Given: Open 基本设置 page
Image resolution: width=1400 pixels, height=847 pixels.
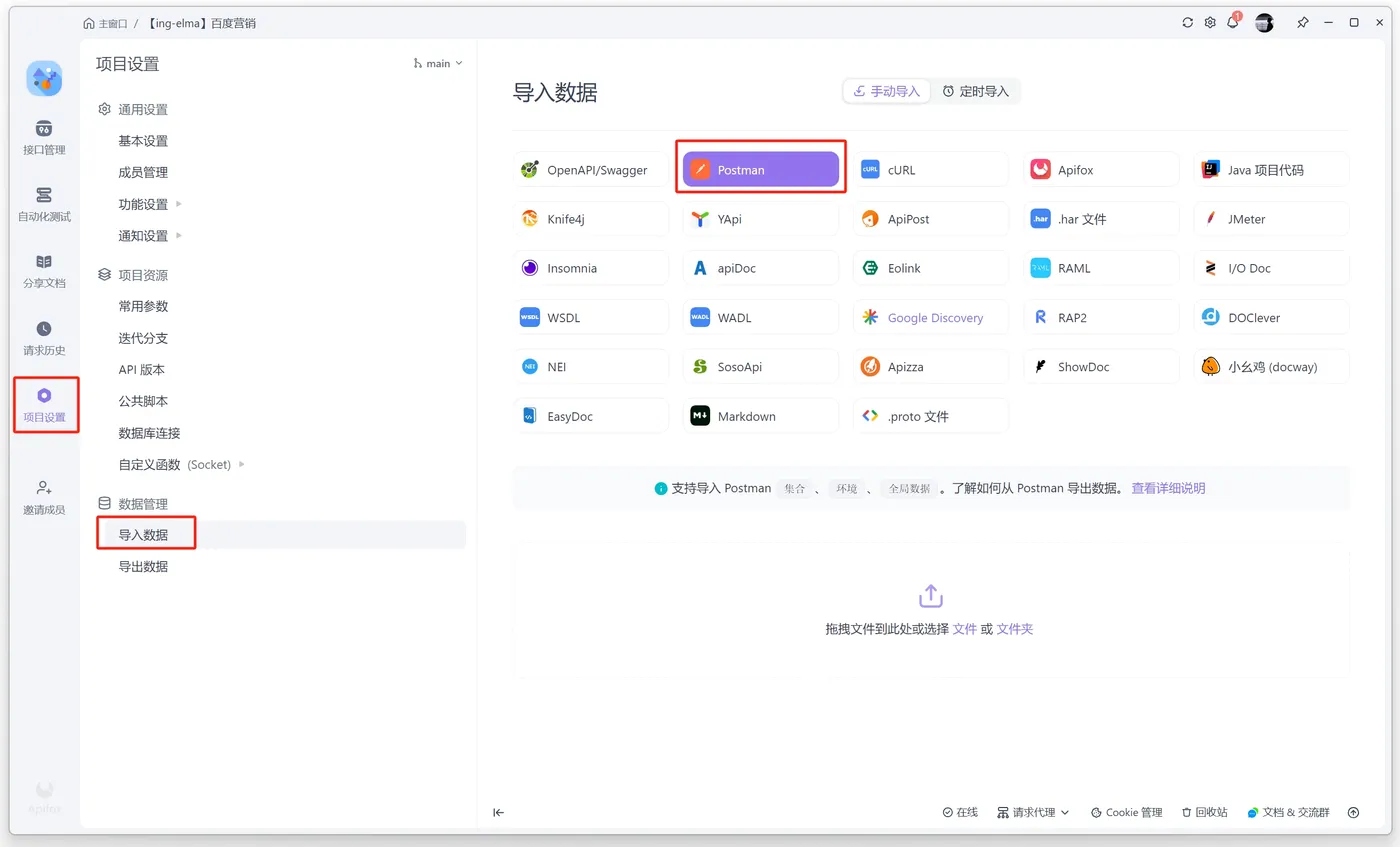Looking at the screenshot, I should click(x=143, y=141).
